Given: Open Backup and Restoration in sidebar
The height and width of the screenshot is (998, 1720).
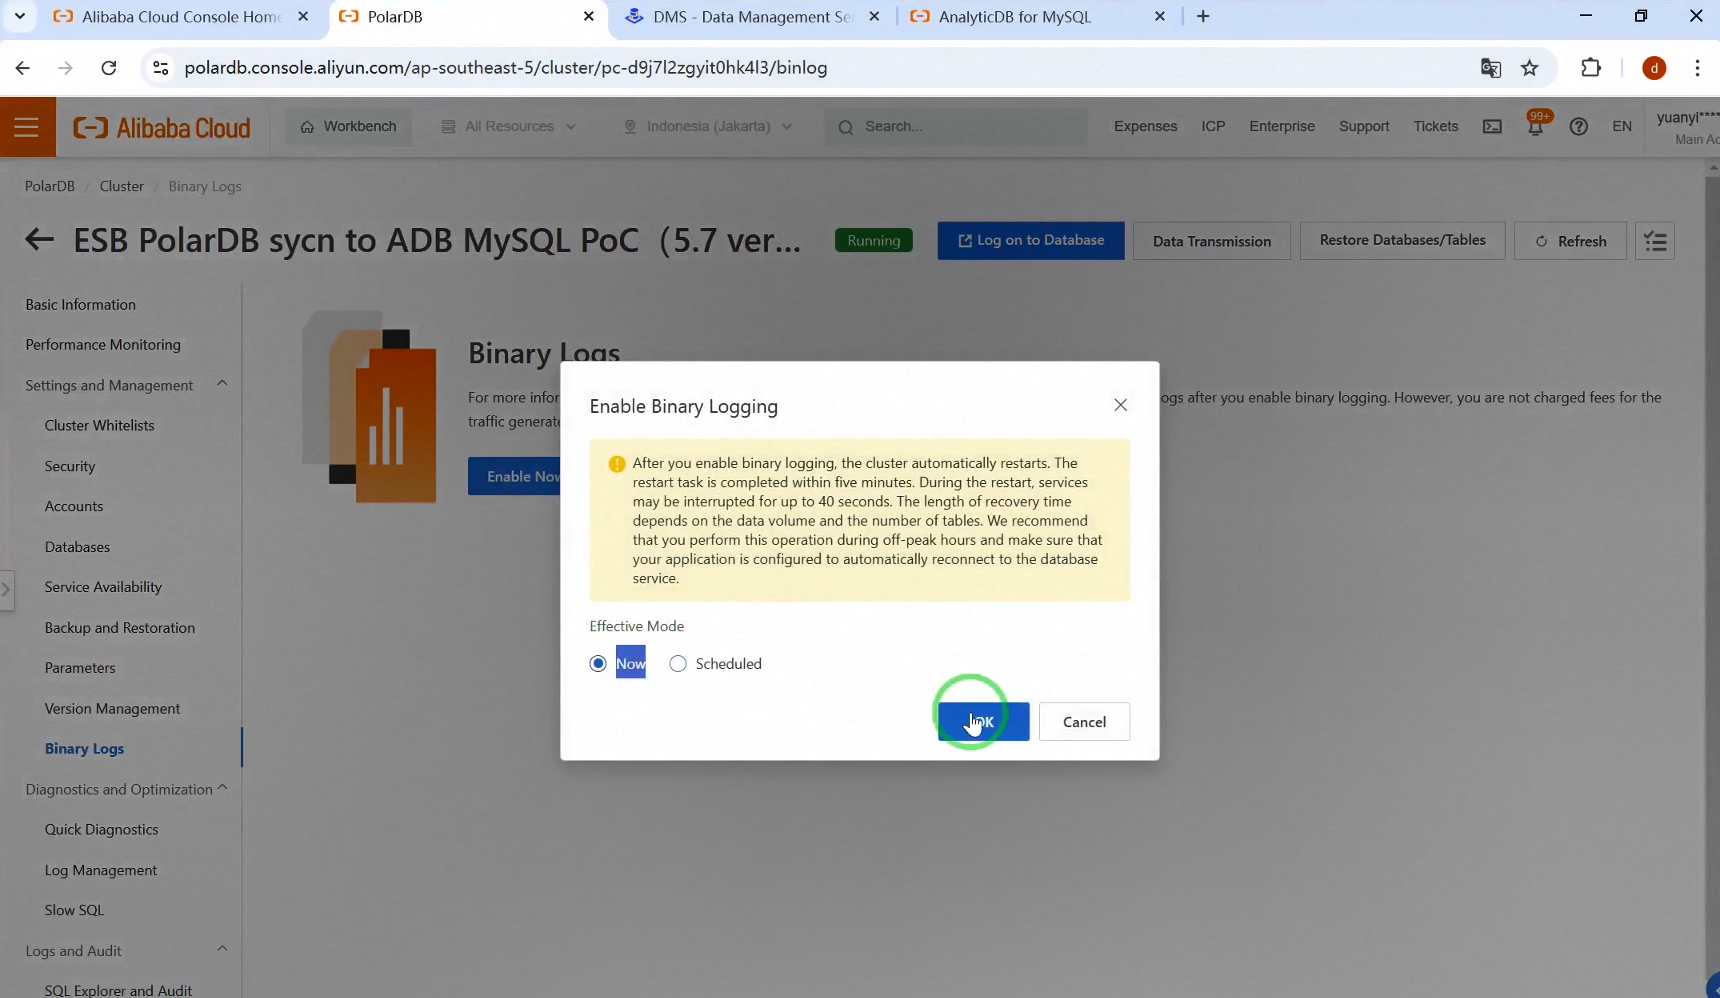Looking at the screenshot, I should click(120, 628).
